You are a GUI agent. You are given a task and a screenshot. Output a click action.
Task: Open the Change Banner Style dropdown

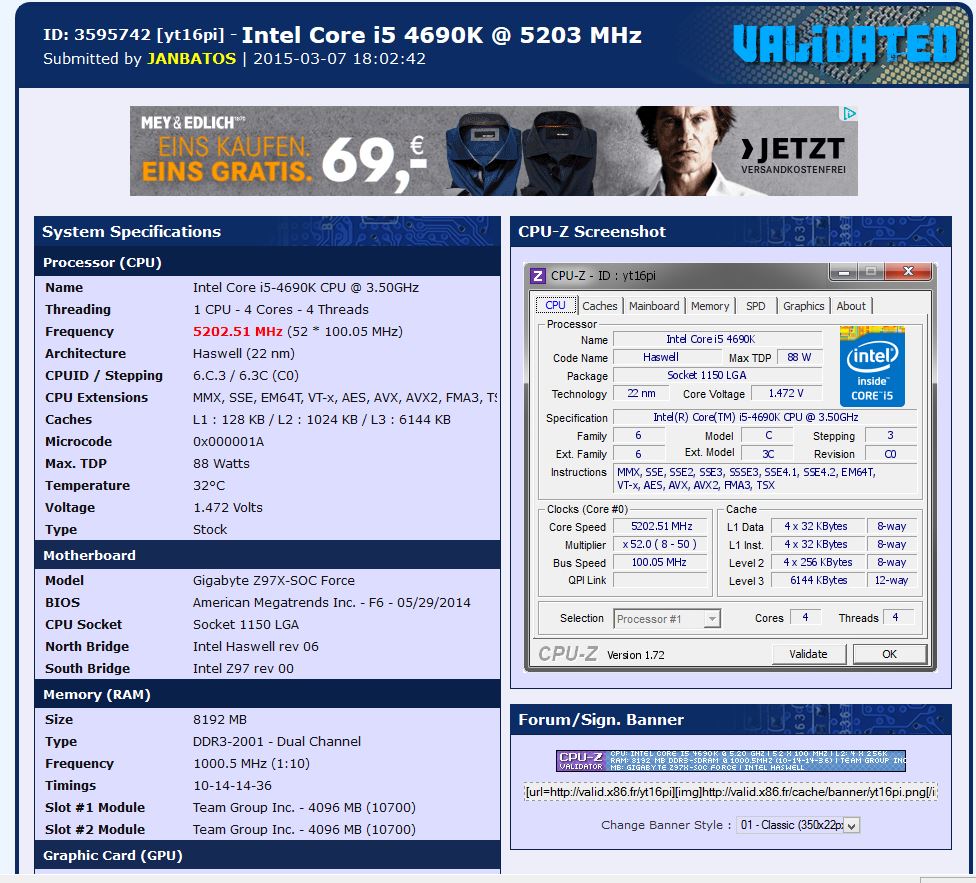click(798, 825)
